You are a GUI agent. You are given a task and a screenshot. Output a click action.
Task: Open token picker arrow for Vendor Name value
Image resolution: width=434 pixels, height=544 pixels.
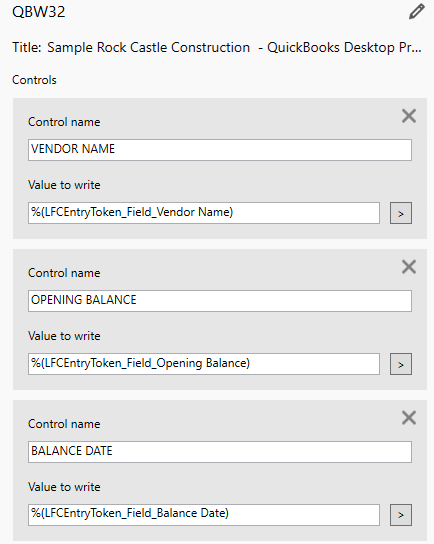pyautogui.click(x=401, y=213)
